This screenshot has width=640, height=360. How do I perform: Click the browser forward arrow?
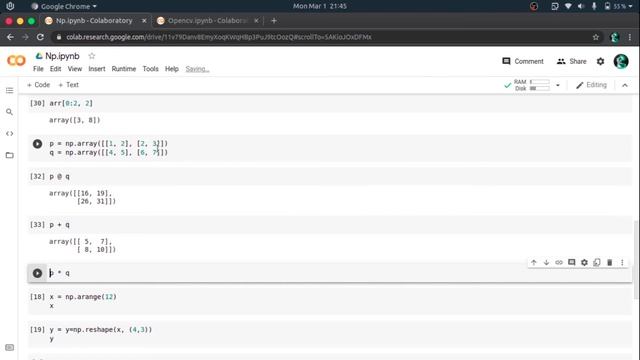[x=25, y=37]
